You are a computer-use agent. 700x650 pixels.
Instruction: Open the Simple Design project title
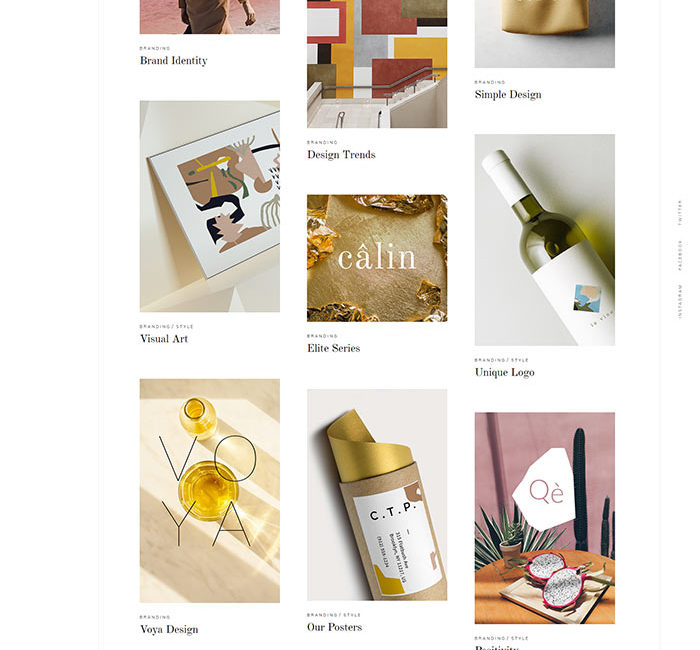coord(508,95)
